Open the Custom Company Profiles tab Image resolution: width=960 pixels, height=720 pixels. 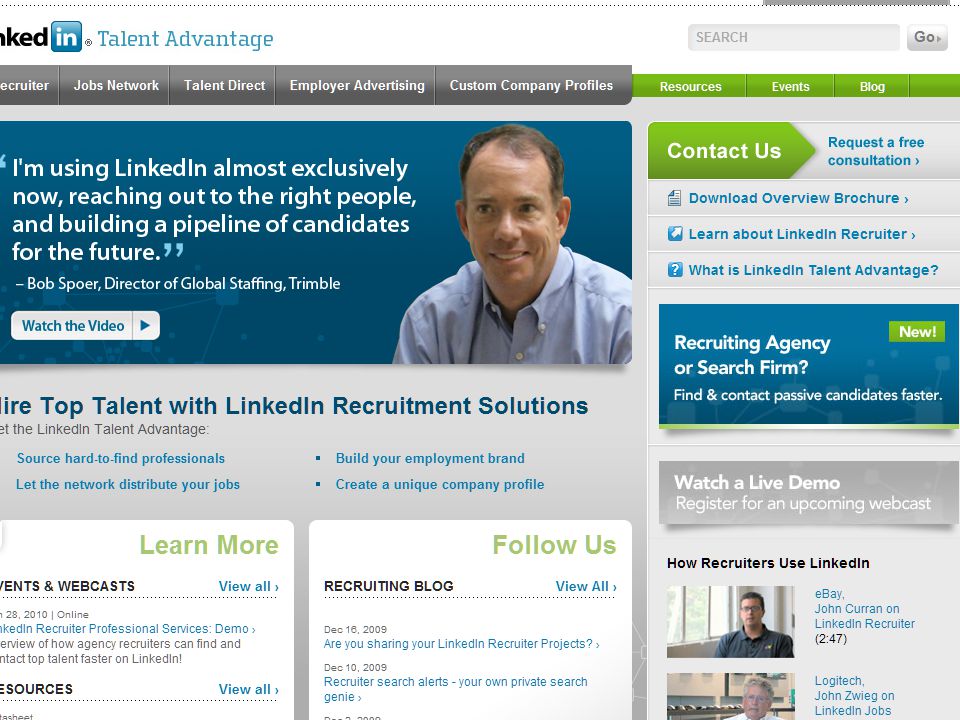(x=531, y=86)
